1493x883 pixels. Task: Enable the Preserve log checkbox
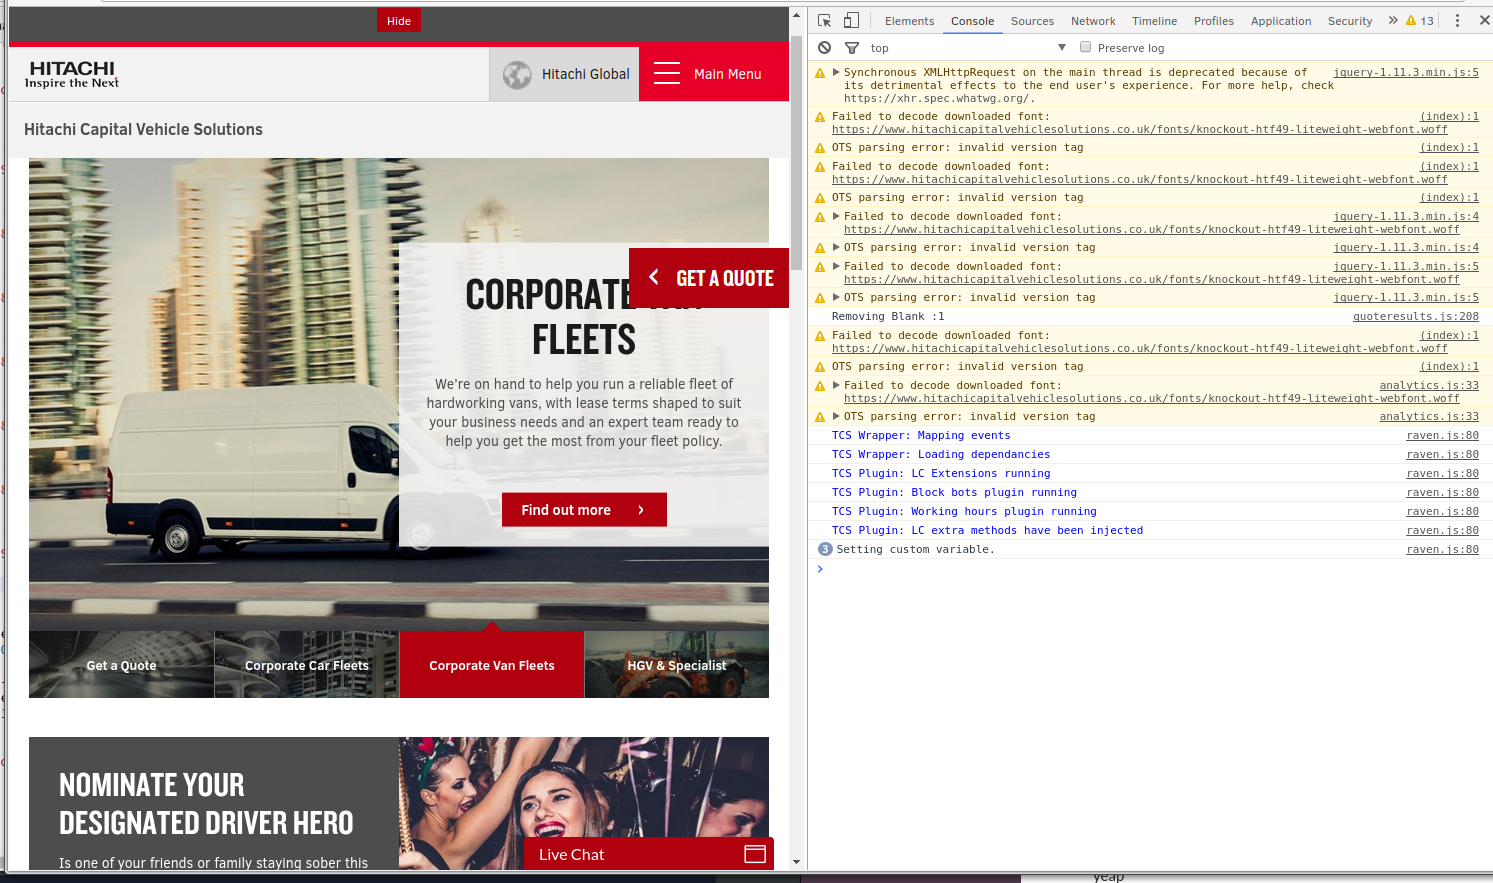coord(1085,47)
